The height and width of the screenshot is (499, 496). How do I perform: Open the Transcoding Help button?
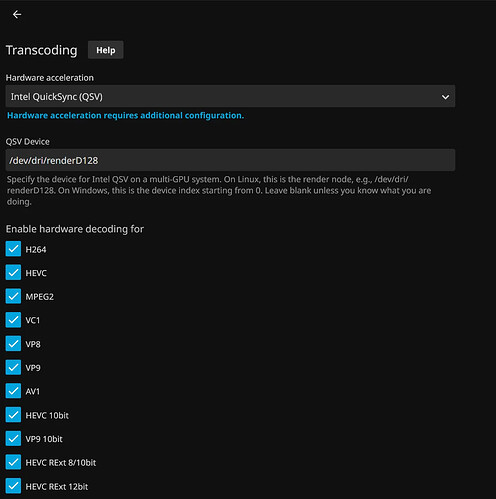106,50
